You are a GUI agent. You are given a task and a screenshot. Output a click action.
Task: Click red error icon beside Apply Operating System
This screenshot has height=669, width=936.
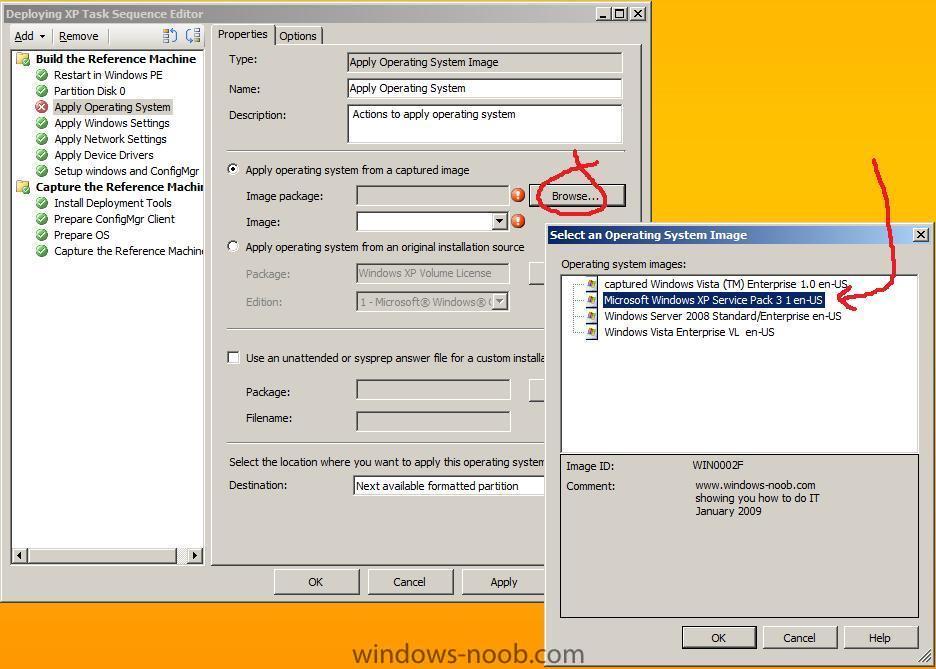42,107
